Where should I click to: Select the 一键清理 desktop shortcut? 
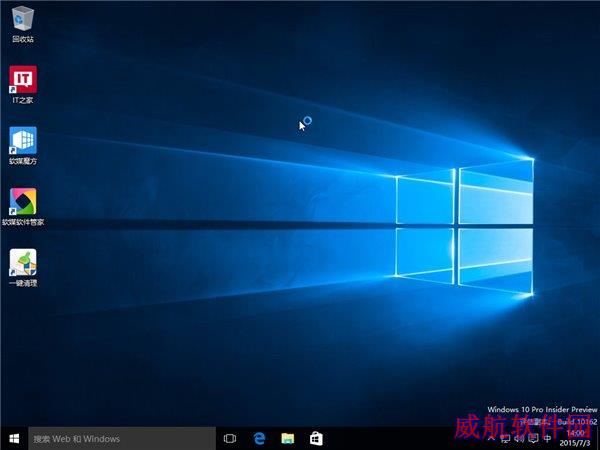click(x=23, y=268)
